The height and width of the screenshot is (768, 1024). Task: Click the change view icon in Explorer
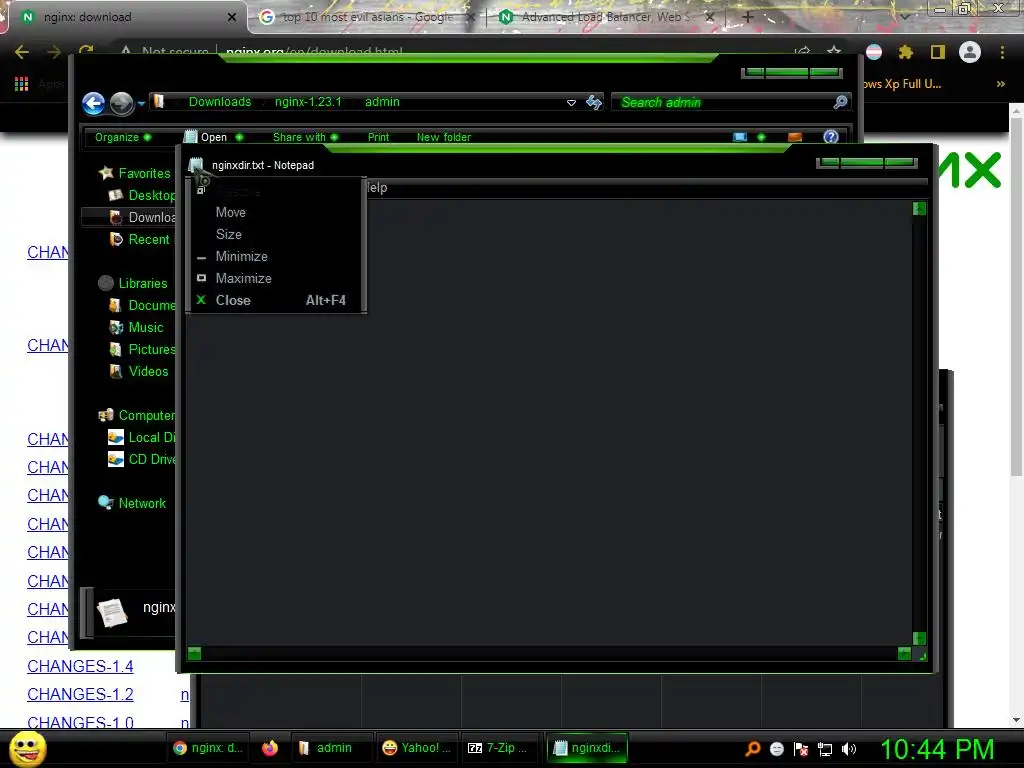(740, 137)
